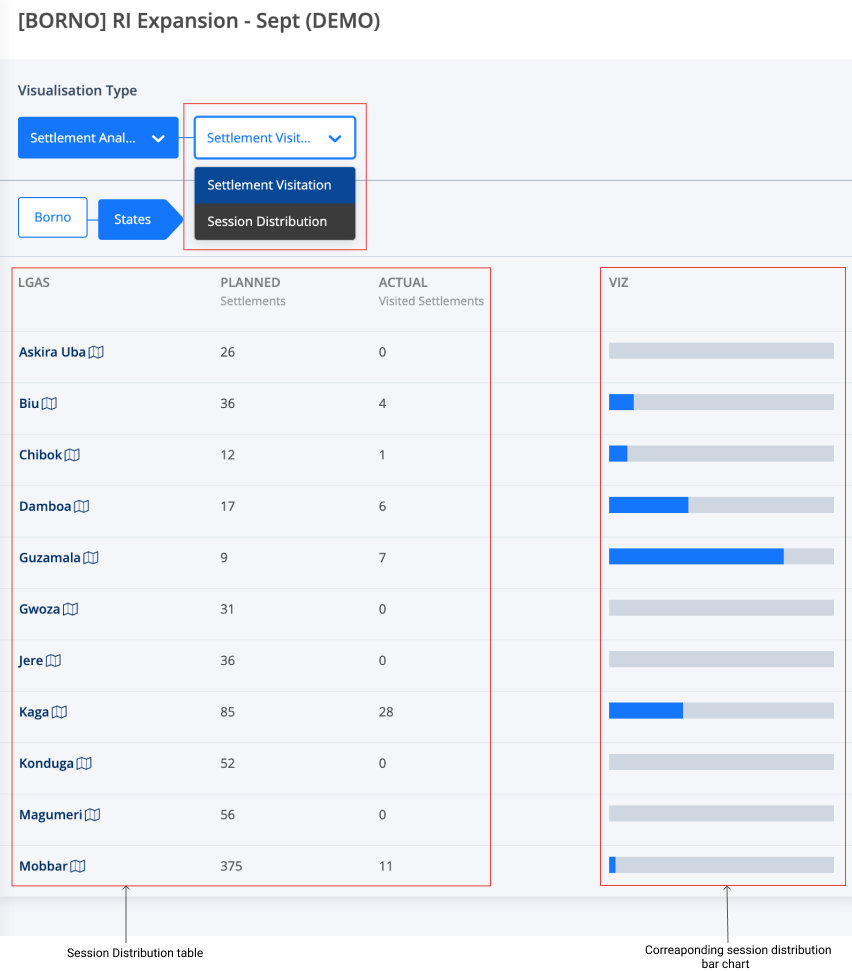Open the Mobbar LGA link
This screenshot has width=852, height=971.
(x=43, y=866)
